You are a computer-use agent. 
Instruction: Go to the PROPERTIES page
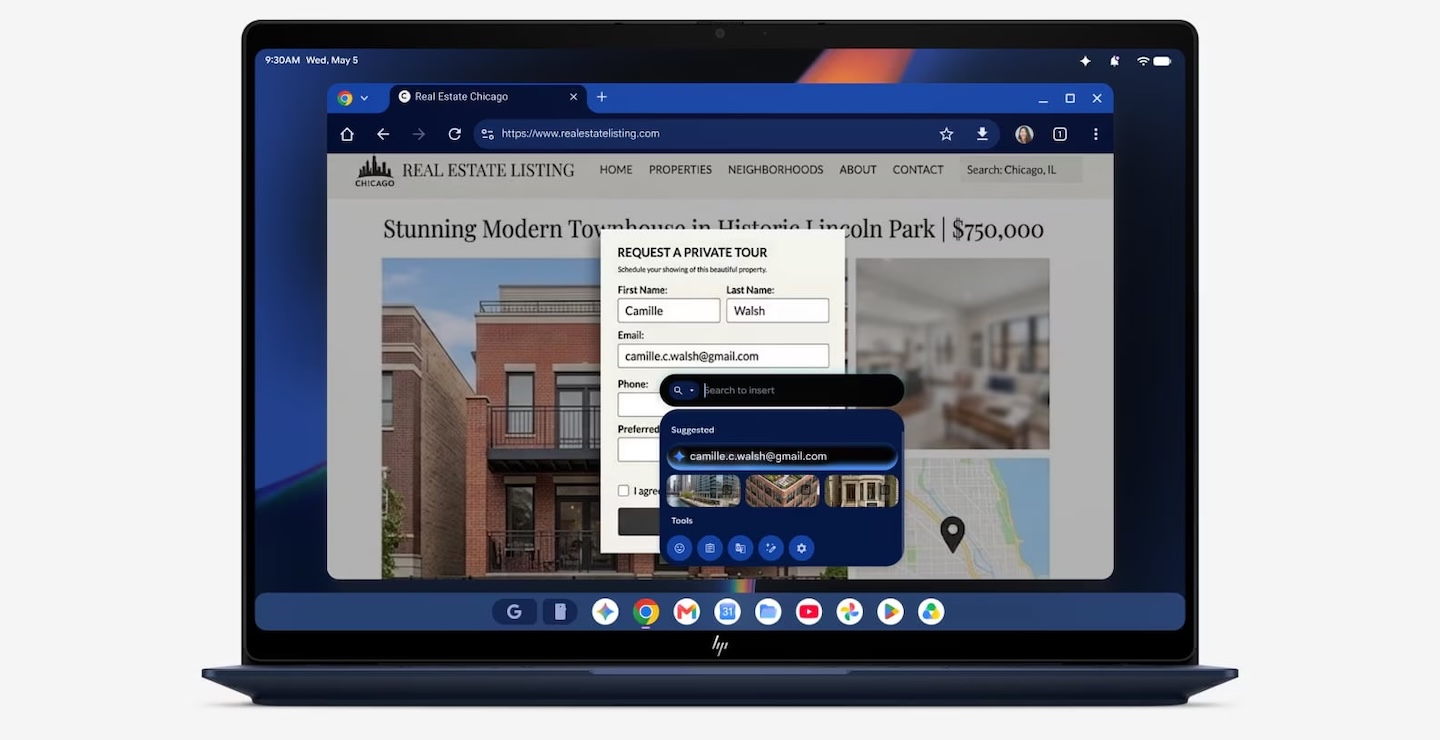(x=680, y=170)
